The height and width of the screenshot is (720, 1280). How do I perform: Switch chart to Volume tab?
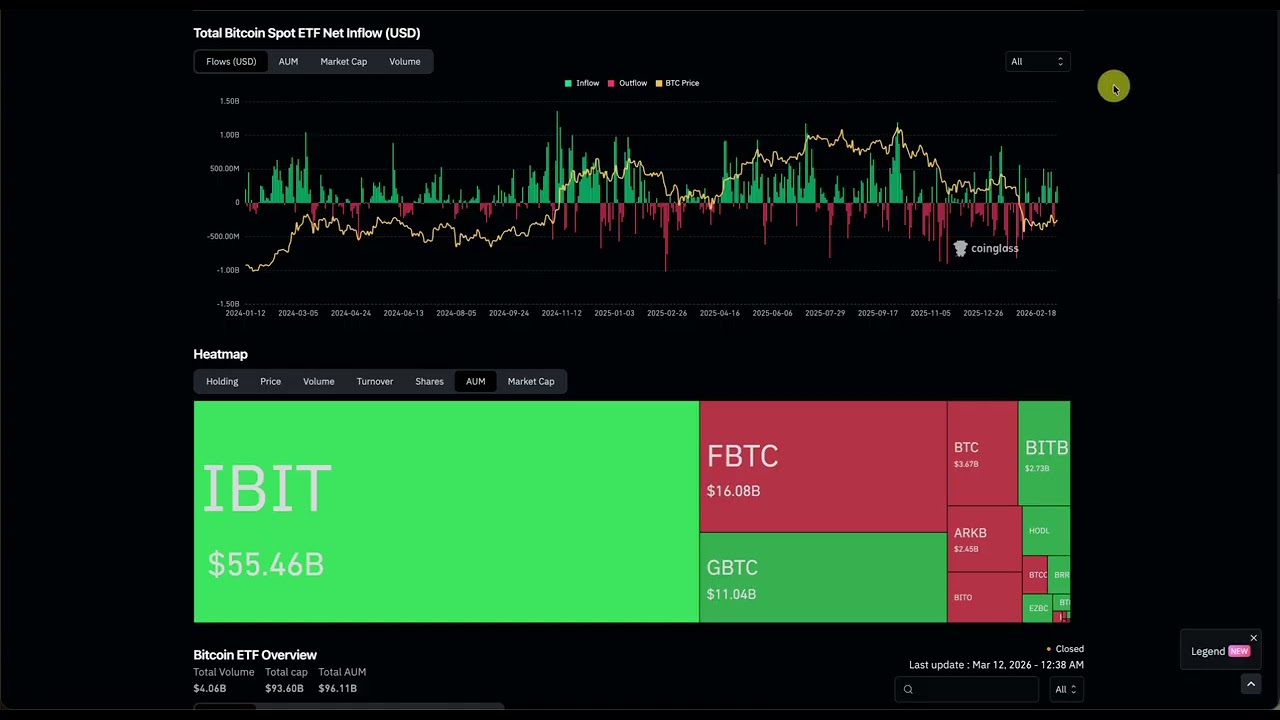tap(405, 62)
